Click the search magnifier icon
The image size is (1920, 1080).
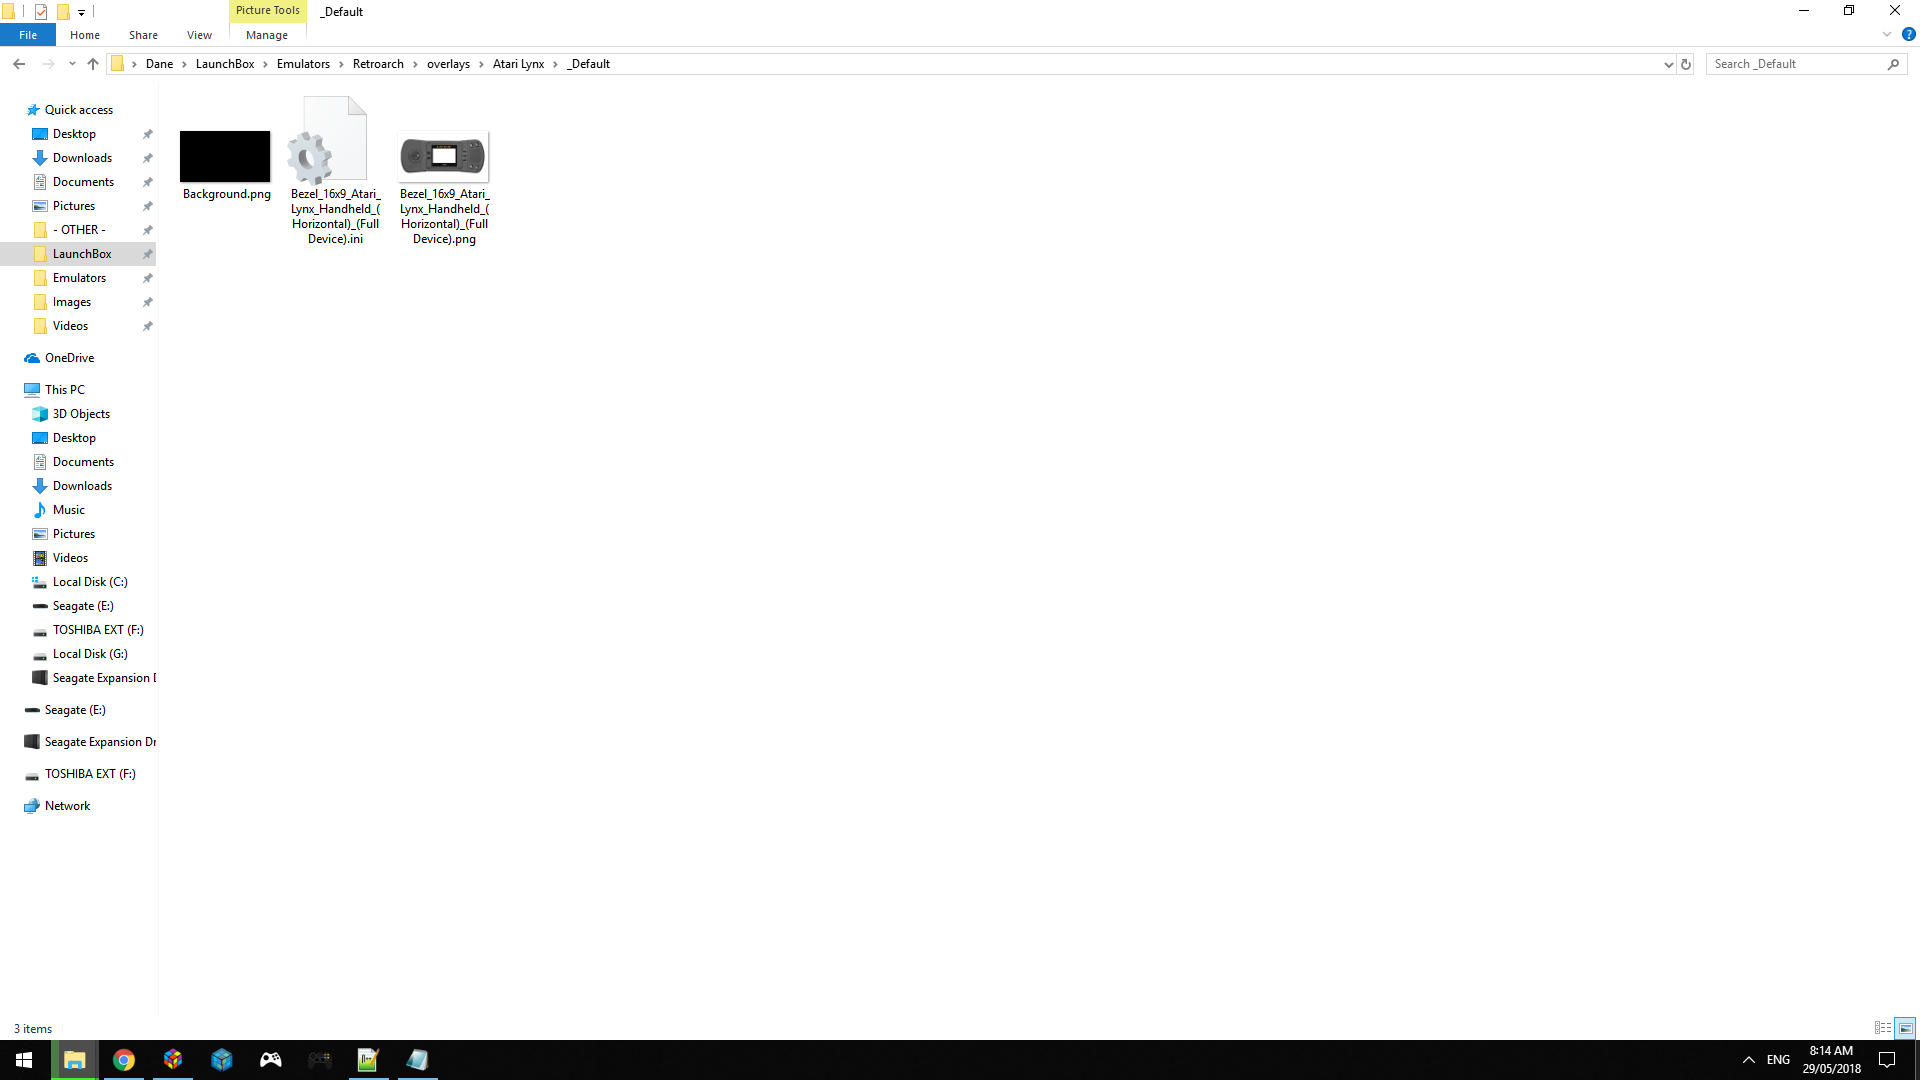1893,64
